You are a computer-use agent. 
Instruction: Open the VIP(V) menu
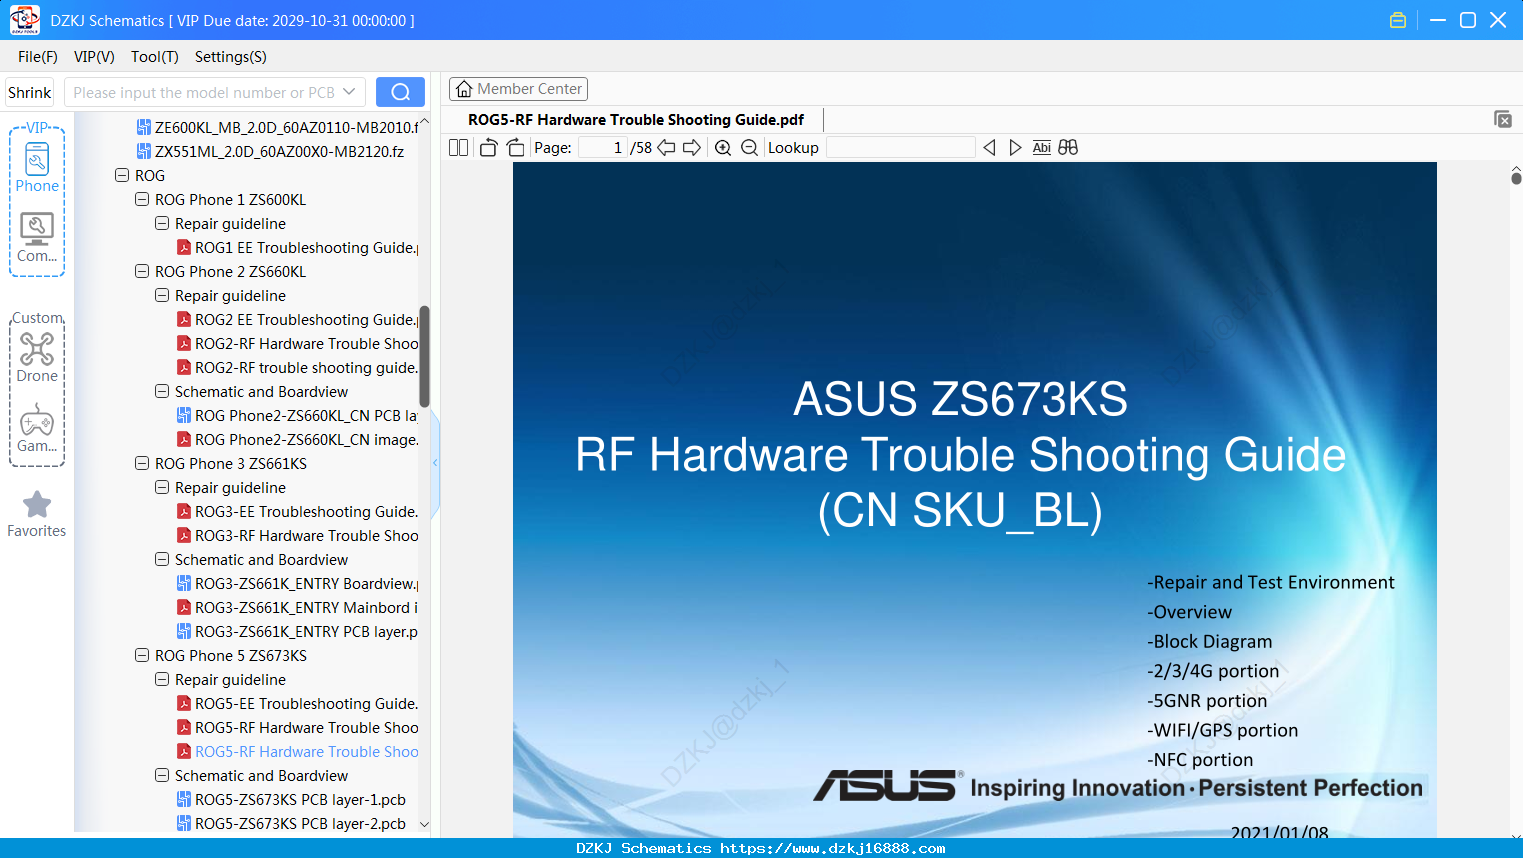(x=94, y=57)
